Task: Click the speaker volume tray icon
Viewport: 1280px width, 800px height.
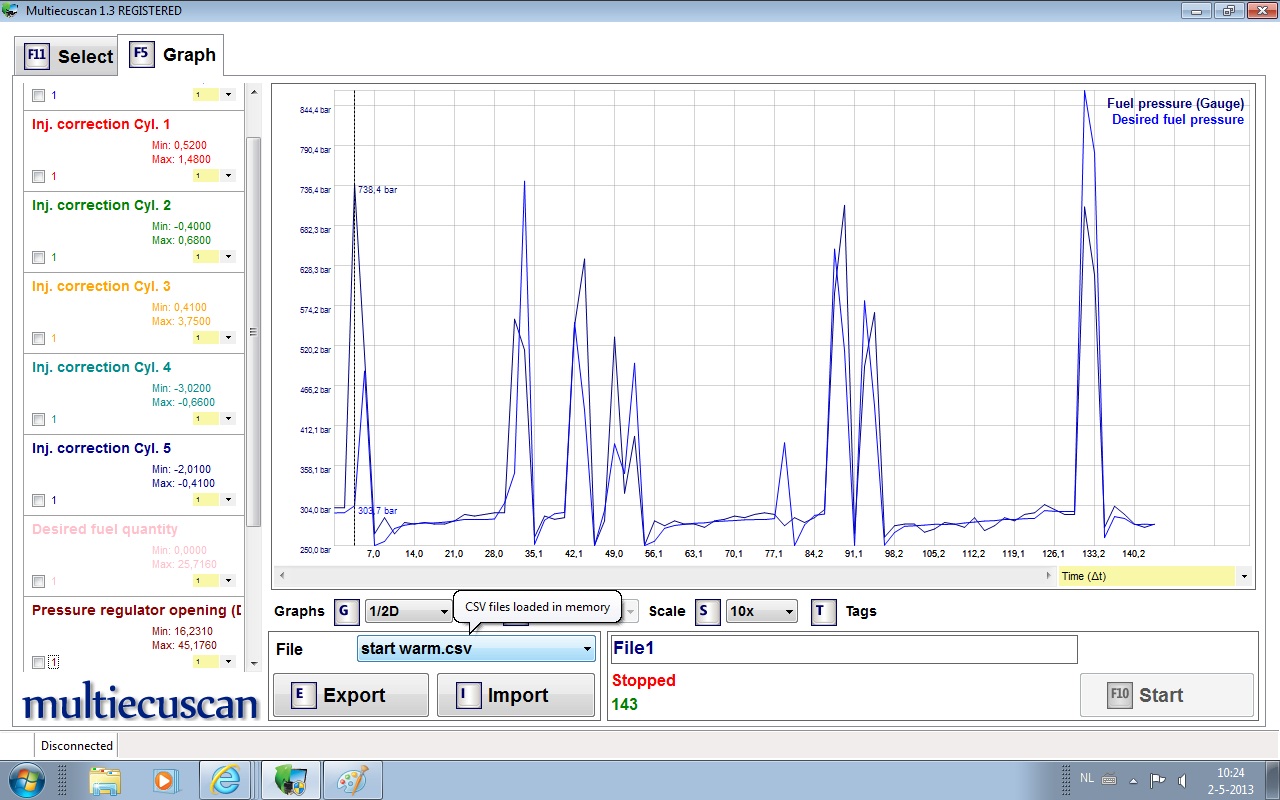Action: click(x=1183, y=780)
